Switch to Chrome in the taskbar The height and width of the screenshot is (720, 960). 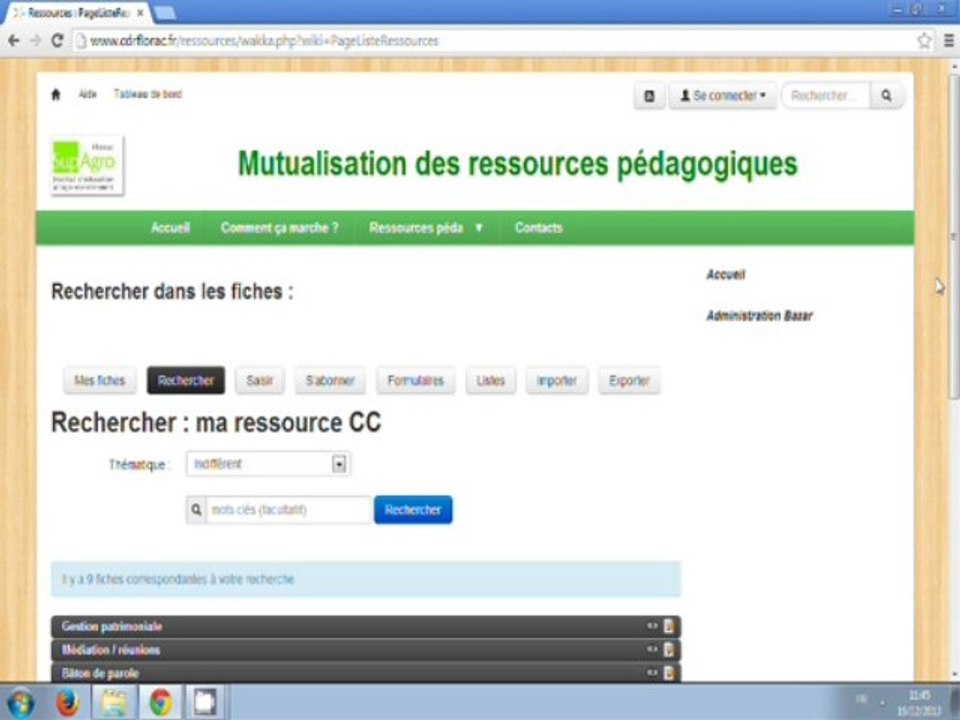click(x=160, y=702)
